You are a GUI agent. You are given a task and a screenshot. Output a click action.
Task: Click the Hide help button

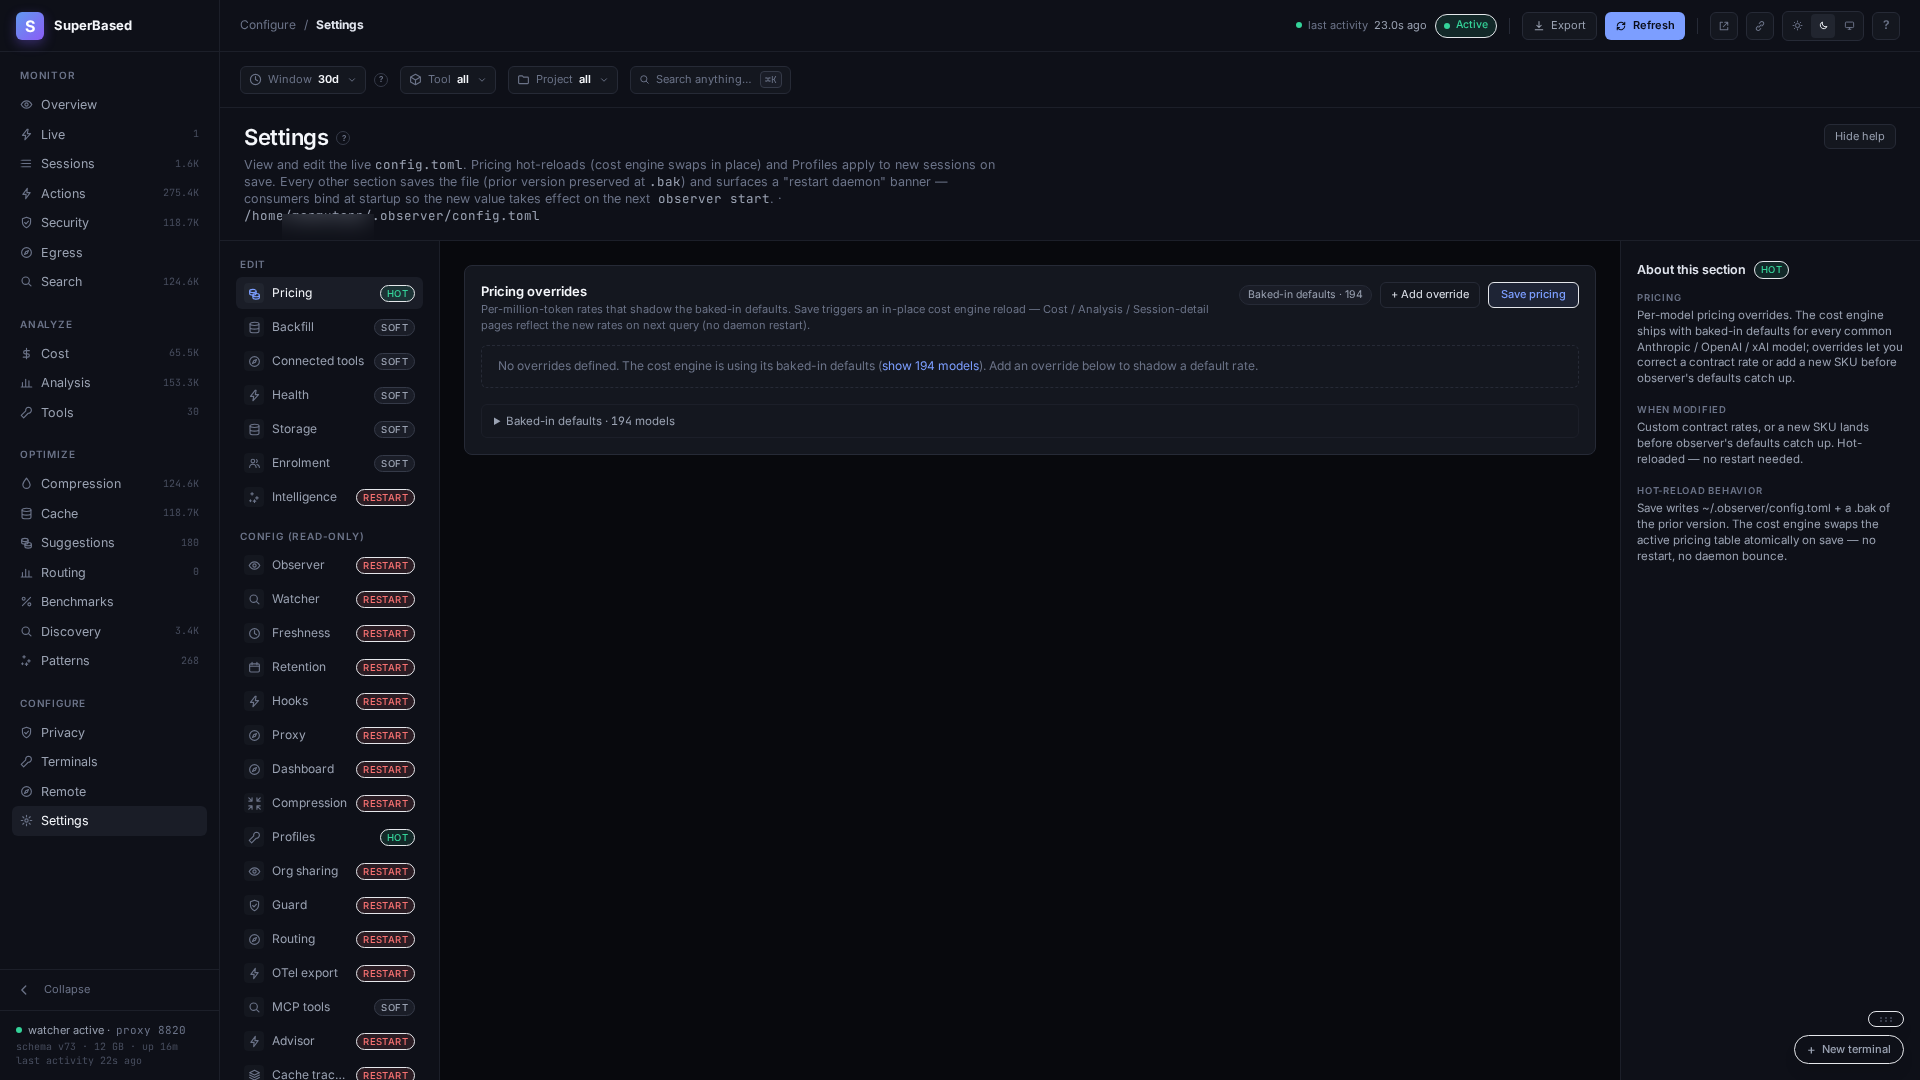coord(1860,137)
